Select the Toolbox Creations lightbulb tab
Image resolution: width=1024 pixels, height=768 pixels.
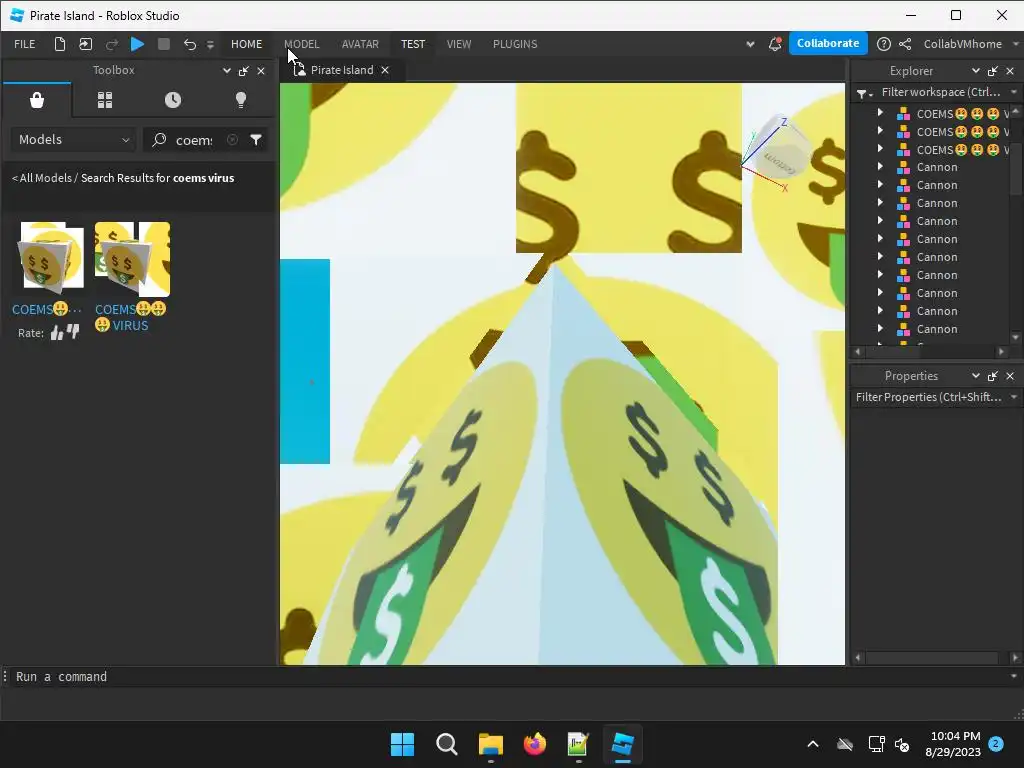(241, 100)
